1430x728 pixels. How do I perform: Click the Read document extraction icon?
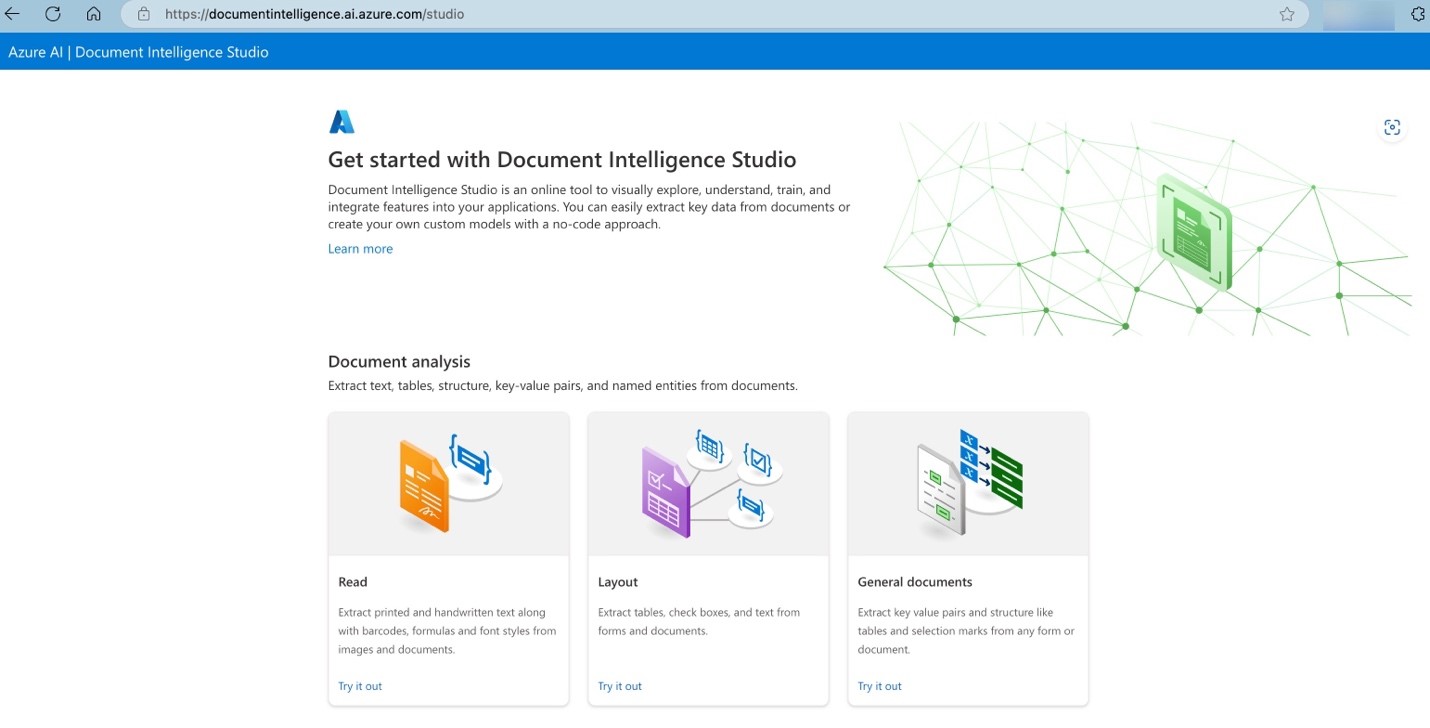pyautogui.click(x=448, y=483)
